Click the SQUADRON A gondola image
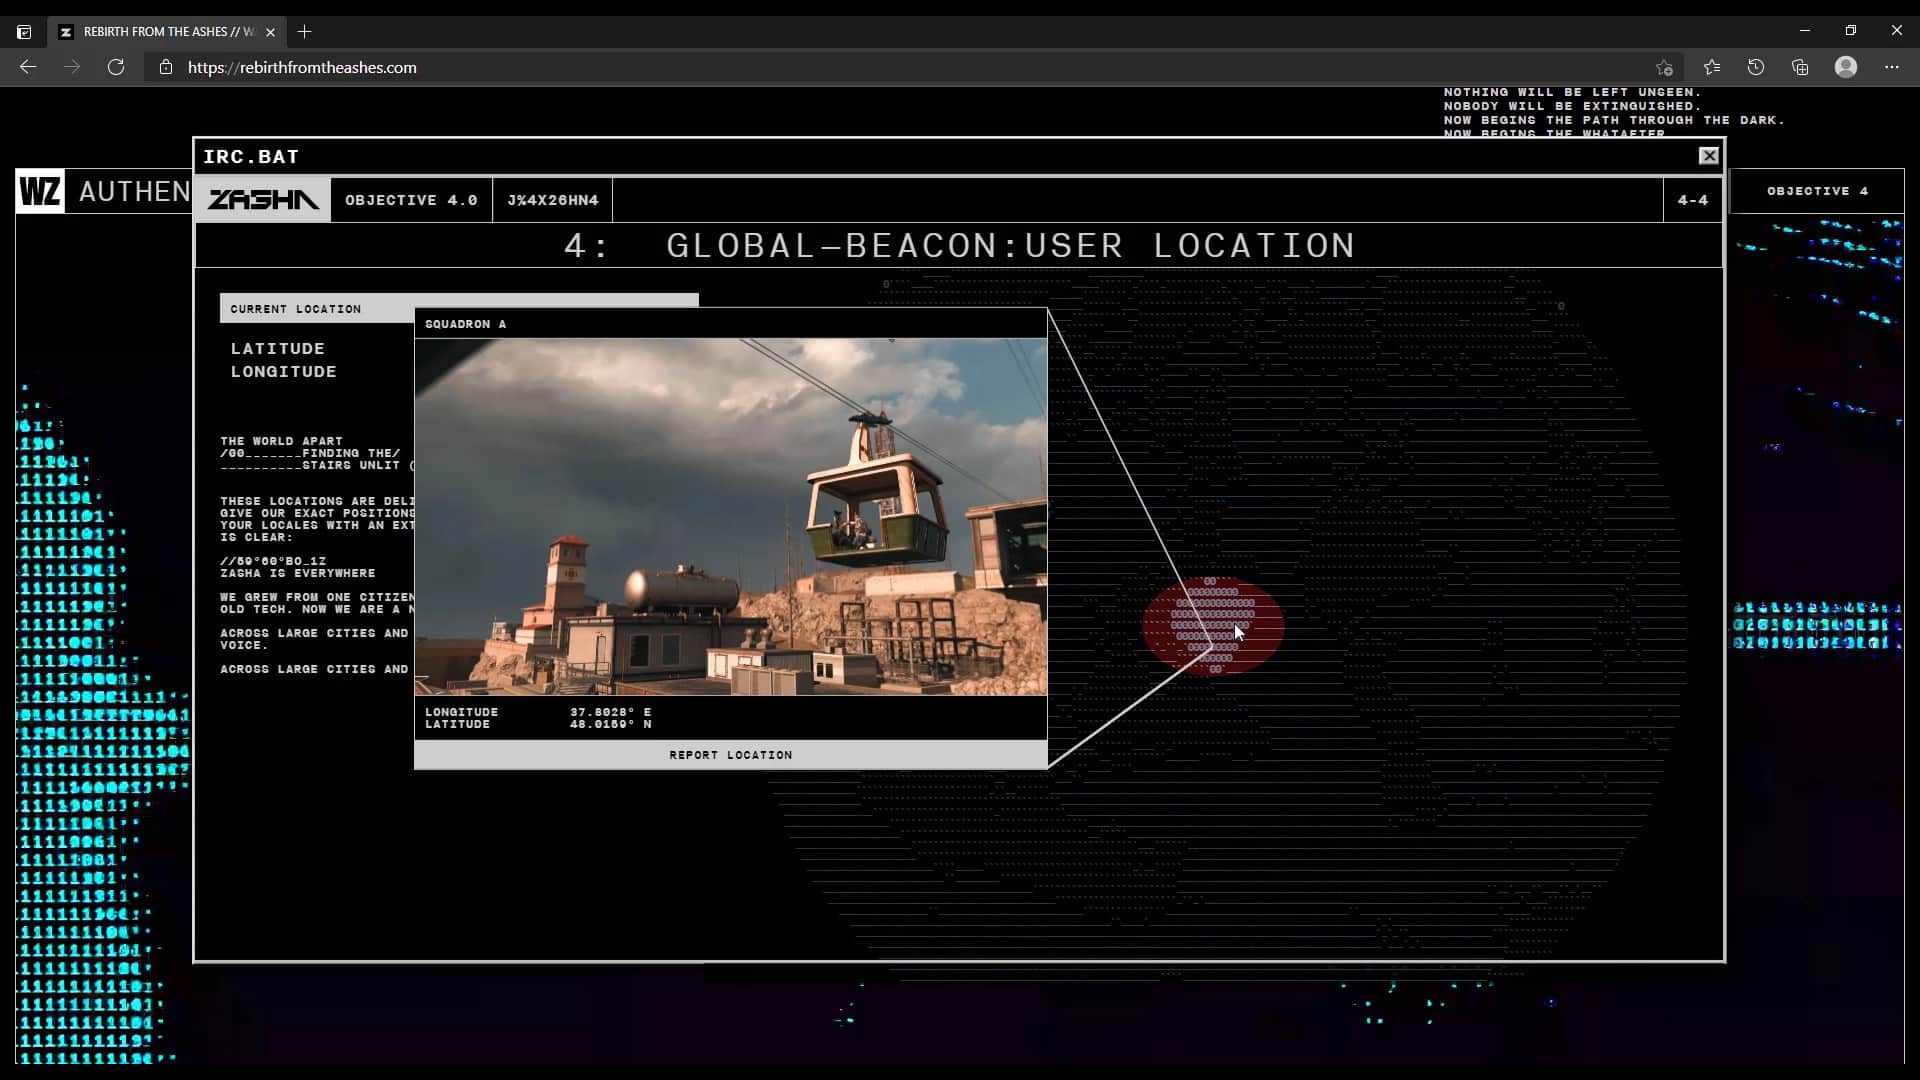 pyautogui.click(x=731, y=516)
